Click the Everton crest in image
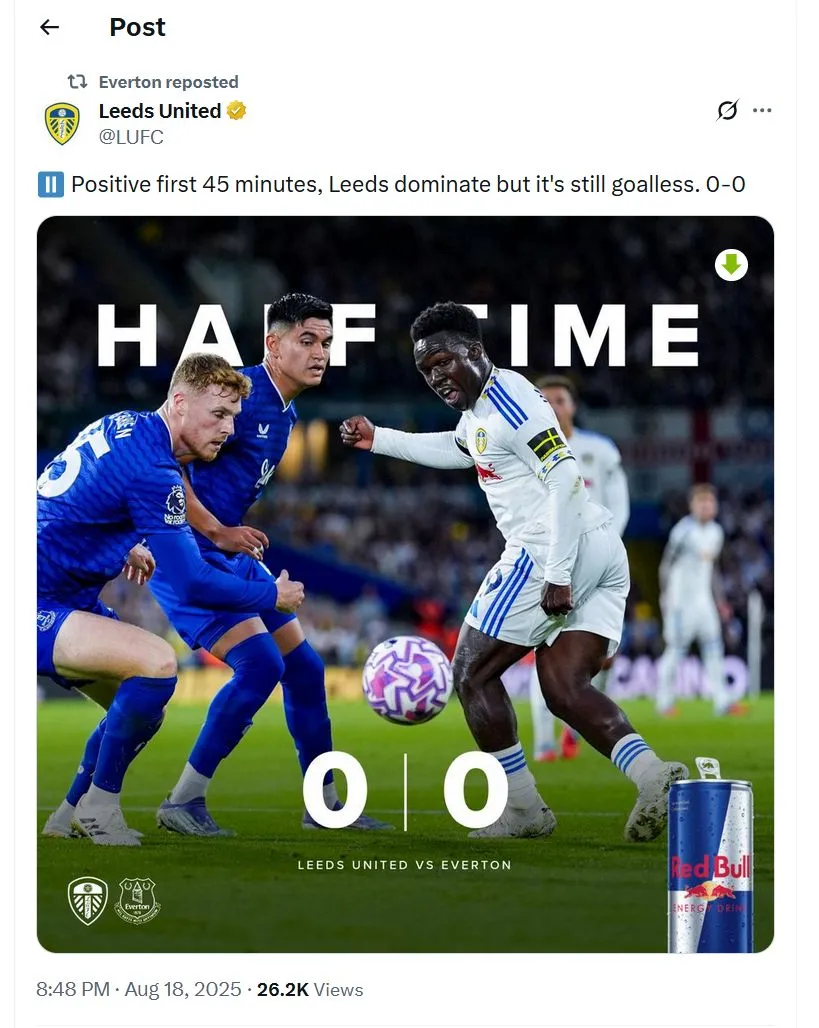Screen dimensions: 819x1028 coord(137,898)
